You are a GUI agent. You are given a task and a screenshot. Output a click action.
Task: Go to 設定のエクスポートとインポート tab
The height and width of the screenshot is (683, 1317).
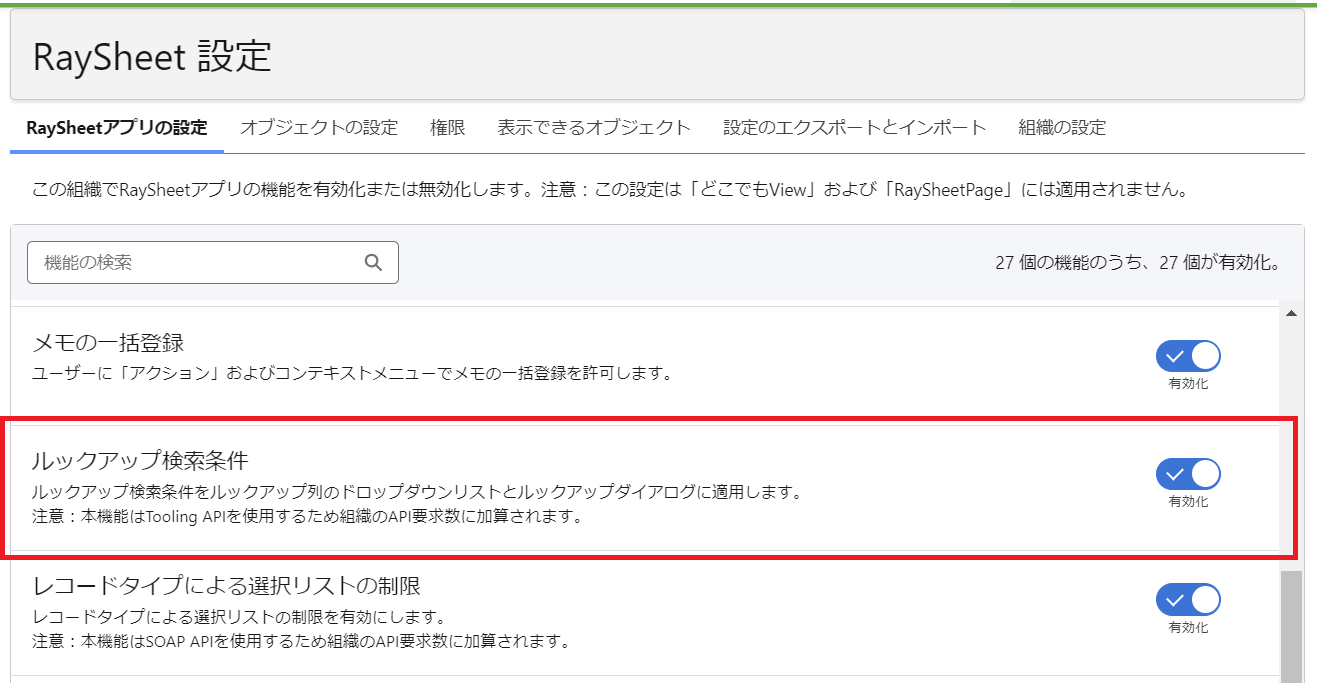coord(855,128)
